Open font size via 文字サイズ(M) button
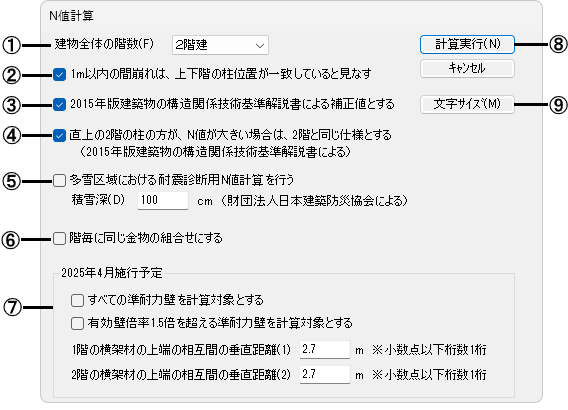 tap(467, 104)
